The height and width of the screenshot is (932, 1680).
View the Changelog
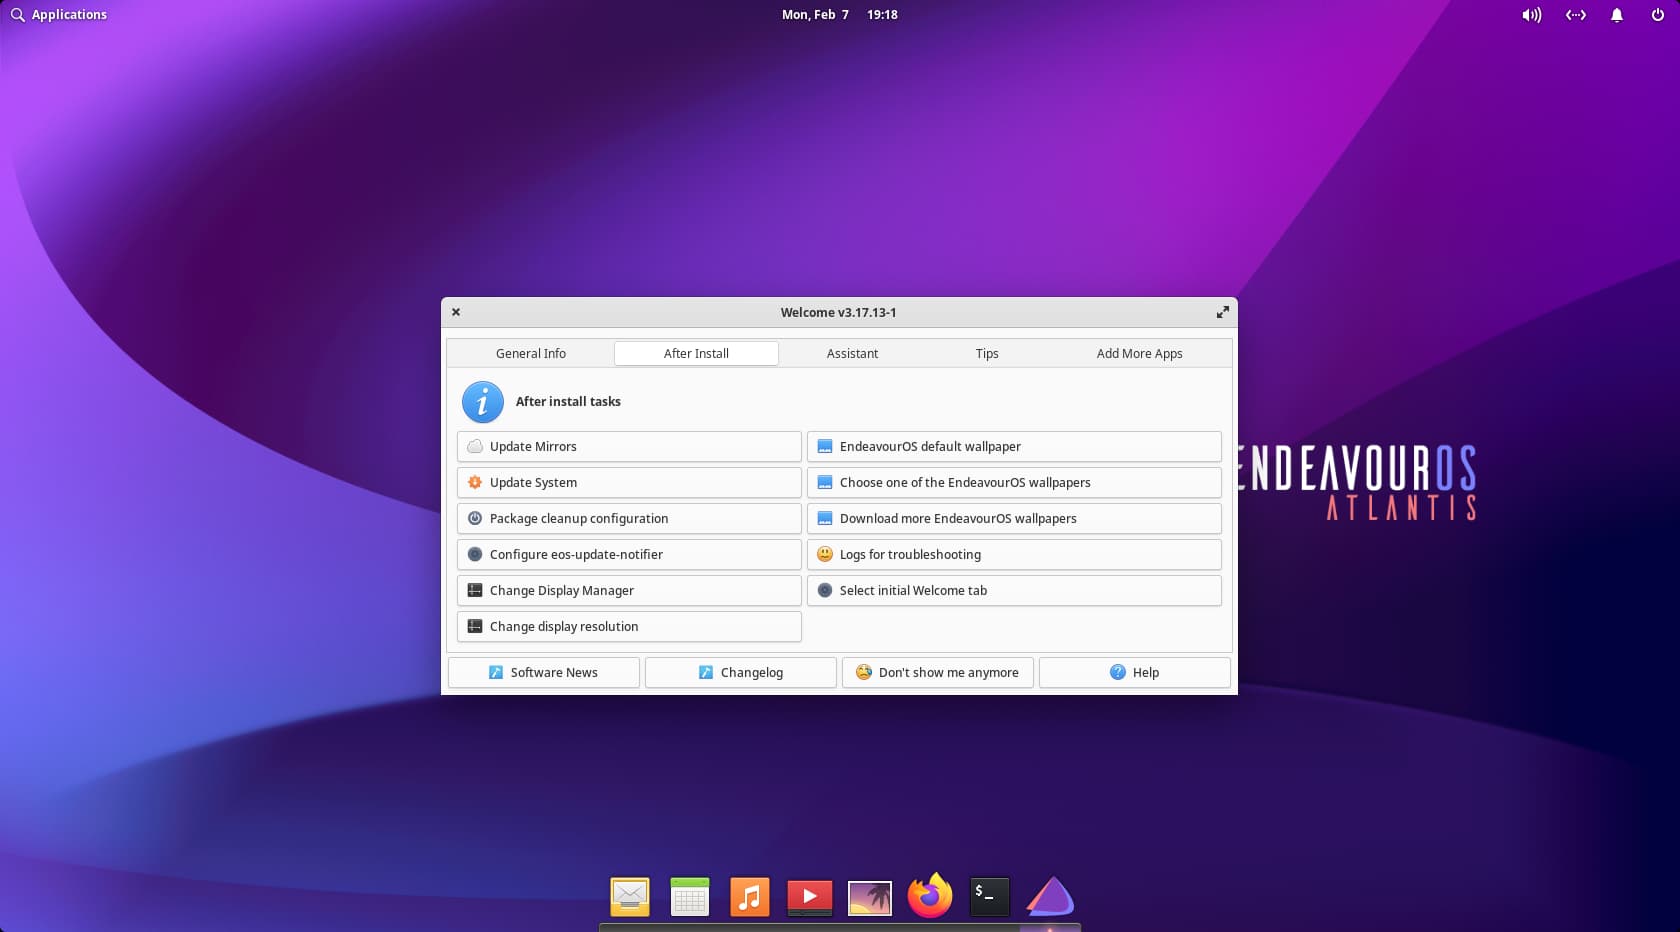click(740, 673)
